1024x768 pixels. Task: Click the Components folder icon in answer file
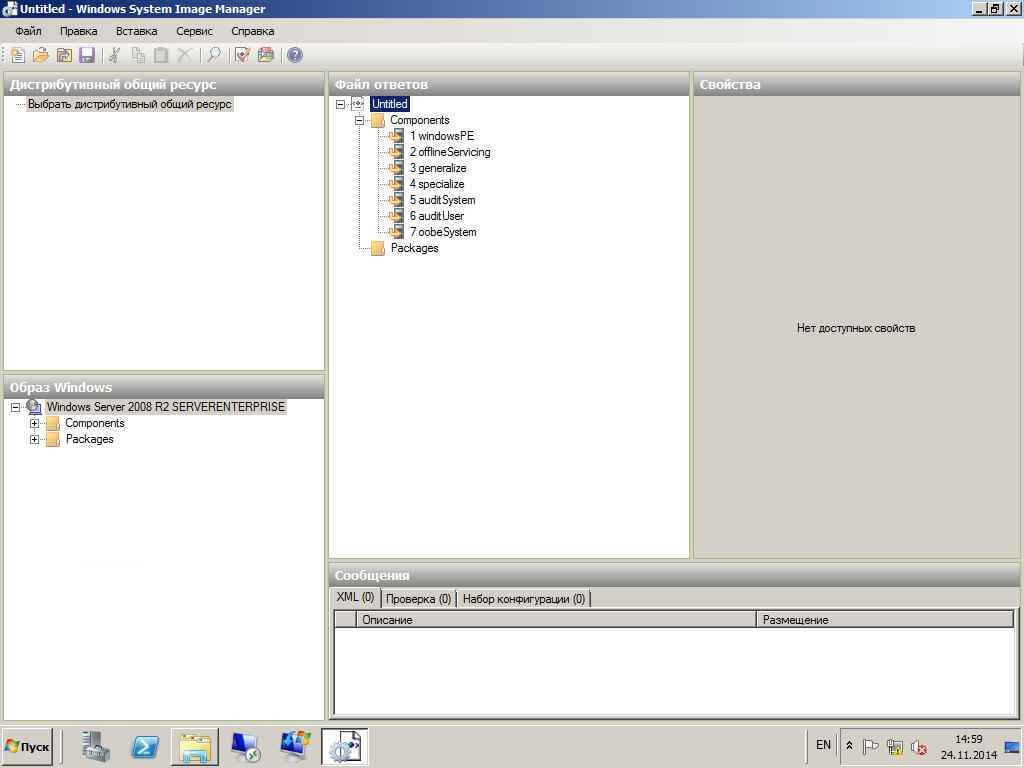tap(377, 120)
